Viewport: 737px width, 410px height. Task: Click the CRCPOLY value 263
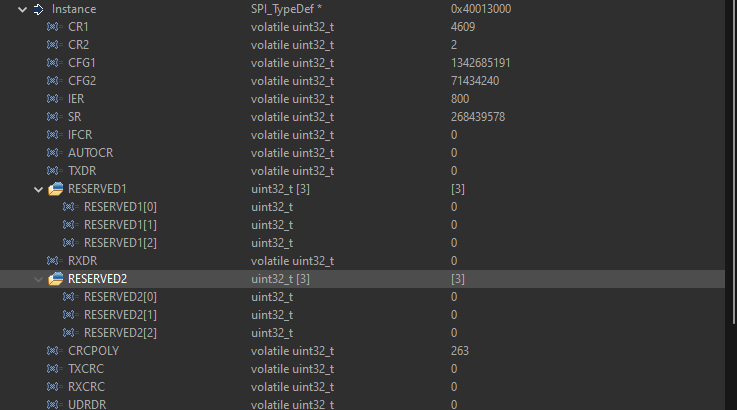tap(460, 351)
